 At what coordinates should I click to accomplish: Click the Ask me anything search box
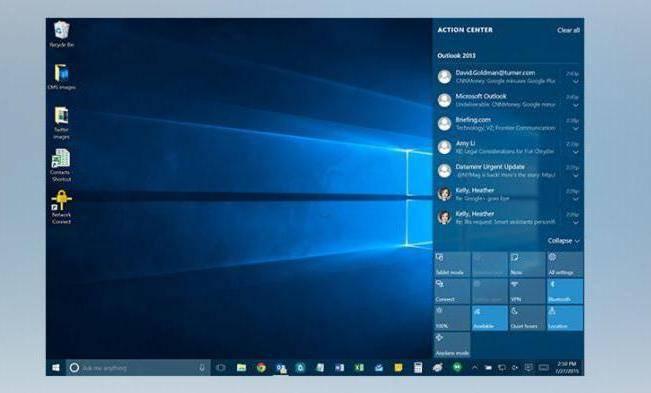[138, 368]
